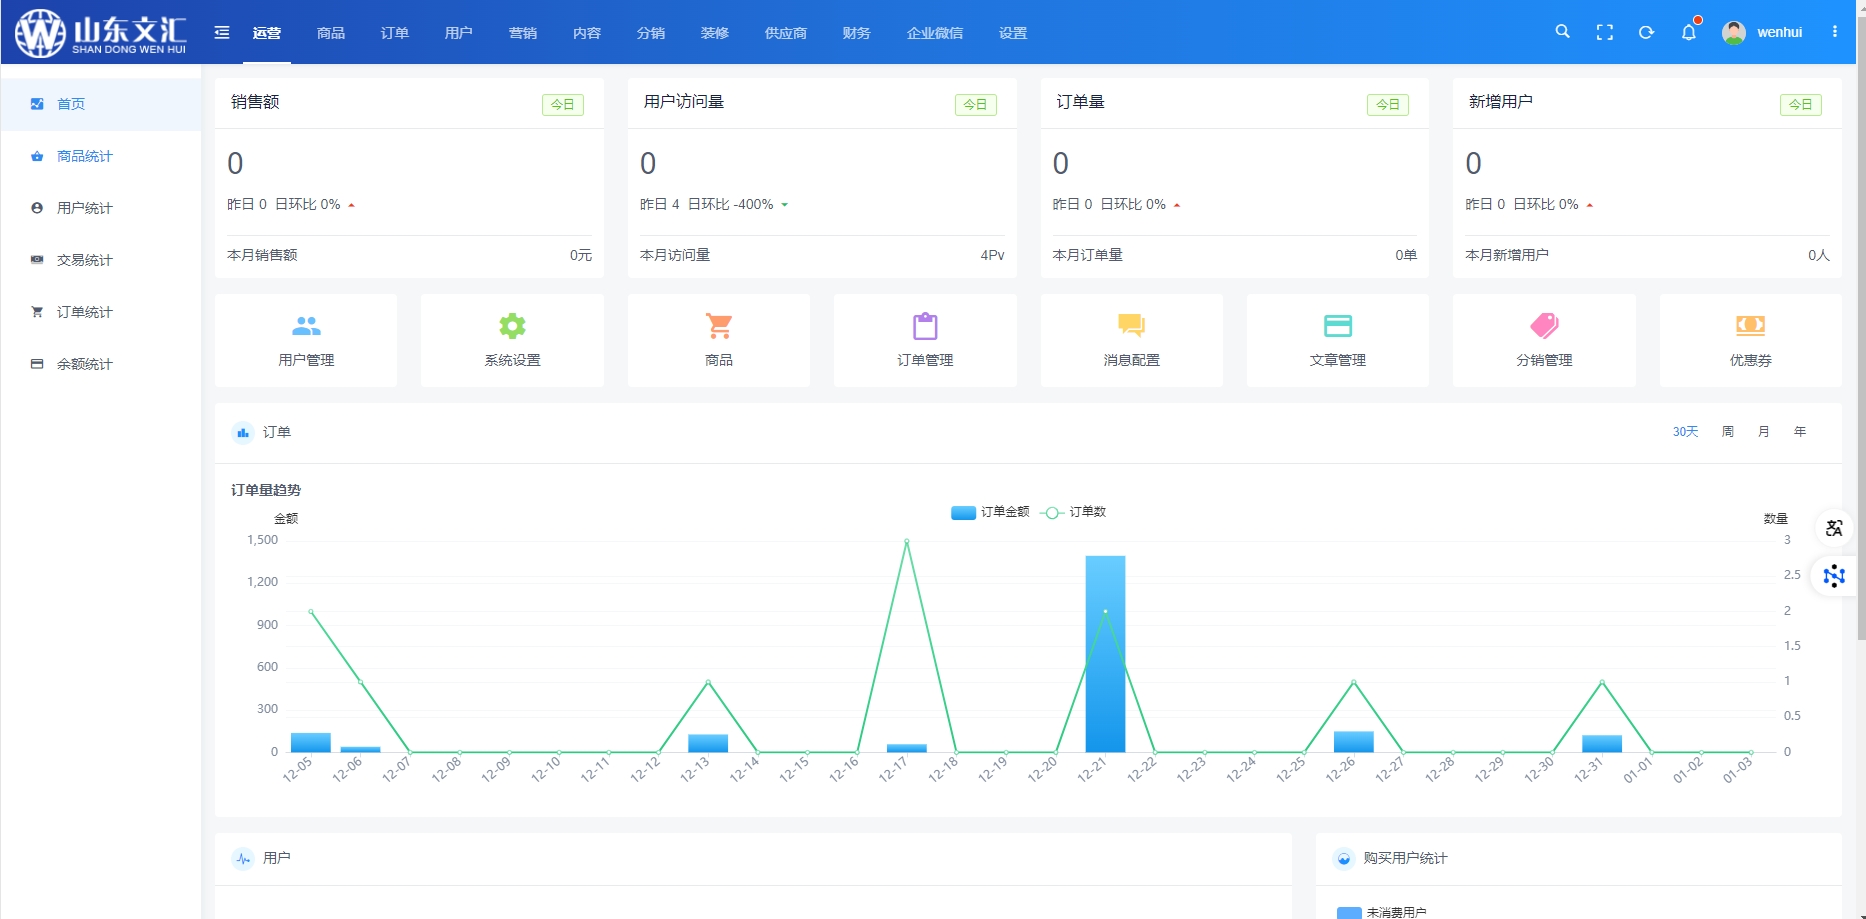The height and width of the screenshot is (919, 1866).
Task: Open the 分销 top menu
Action: point(651,33)
